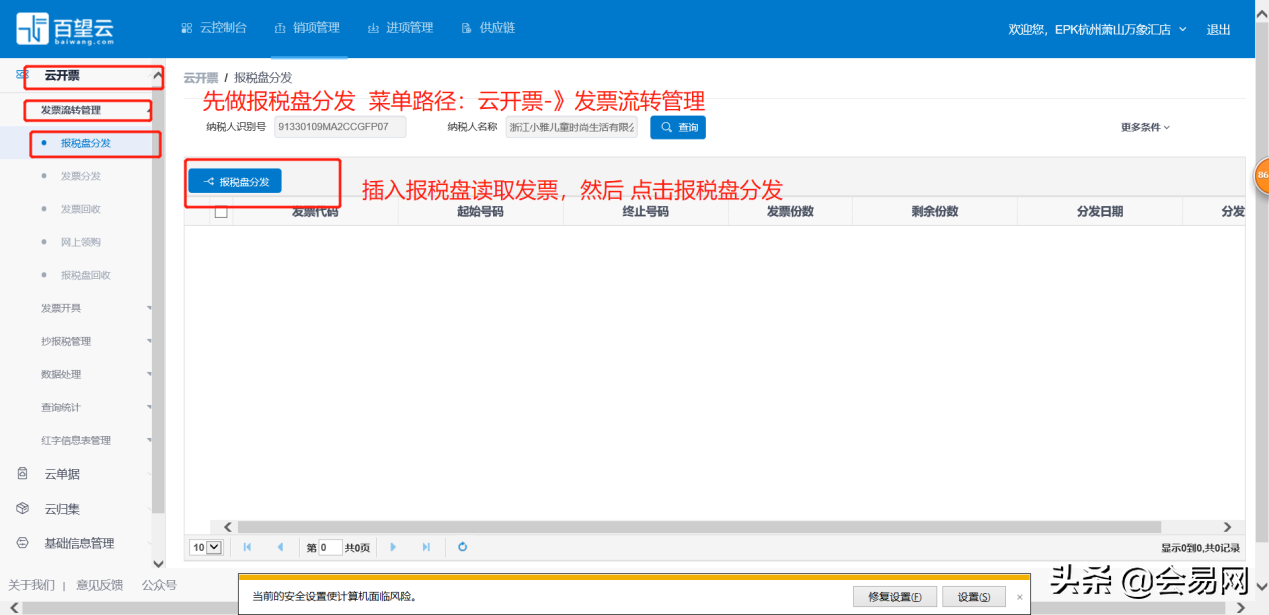Select 发票分发 in the sidebar
The width and height of the screenshot is (1269, 615).
(x=81, y=176)
